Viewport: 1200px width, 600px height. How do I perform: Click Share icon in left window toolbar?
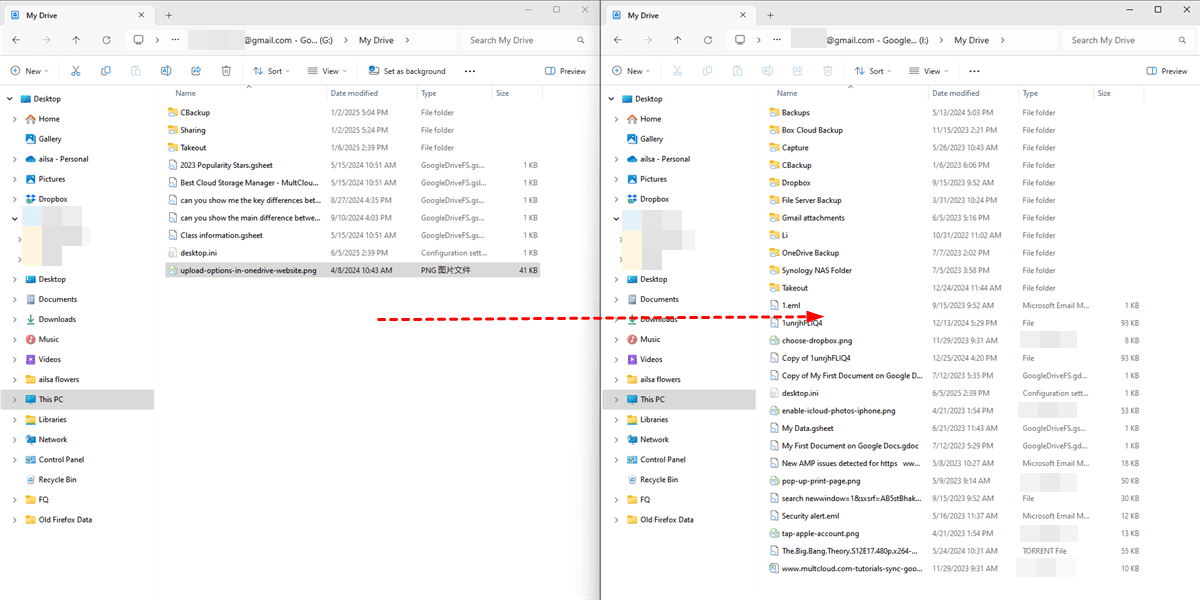pyautogui.click(x=196, y=71)
